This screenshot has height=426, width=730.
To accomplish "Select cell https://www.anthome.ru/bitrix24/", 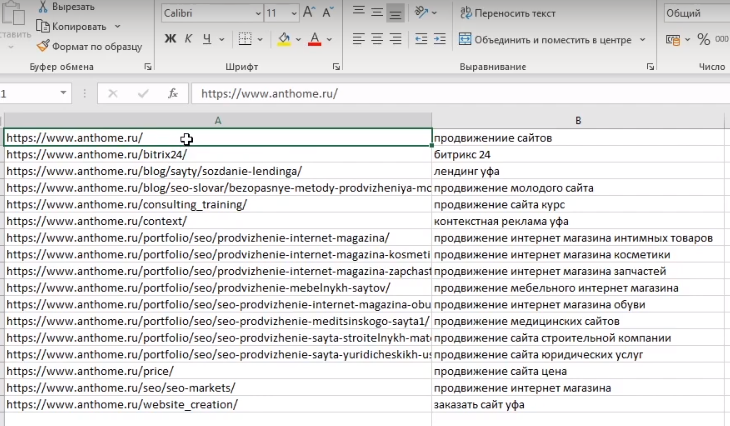I will 218,155.
